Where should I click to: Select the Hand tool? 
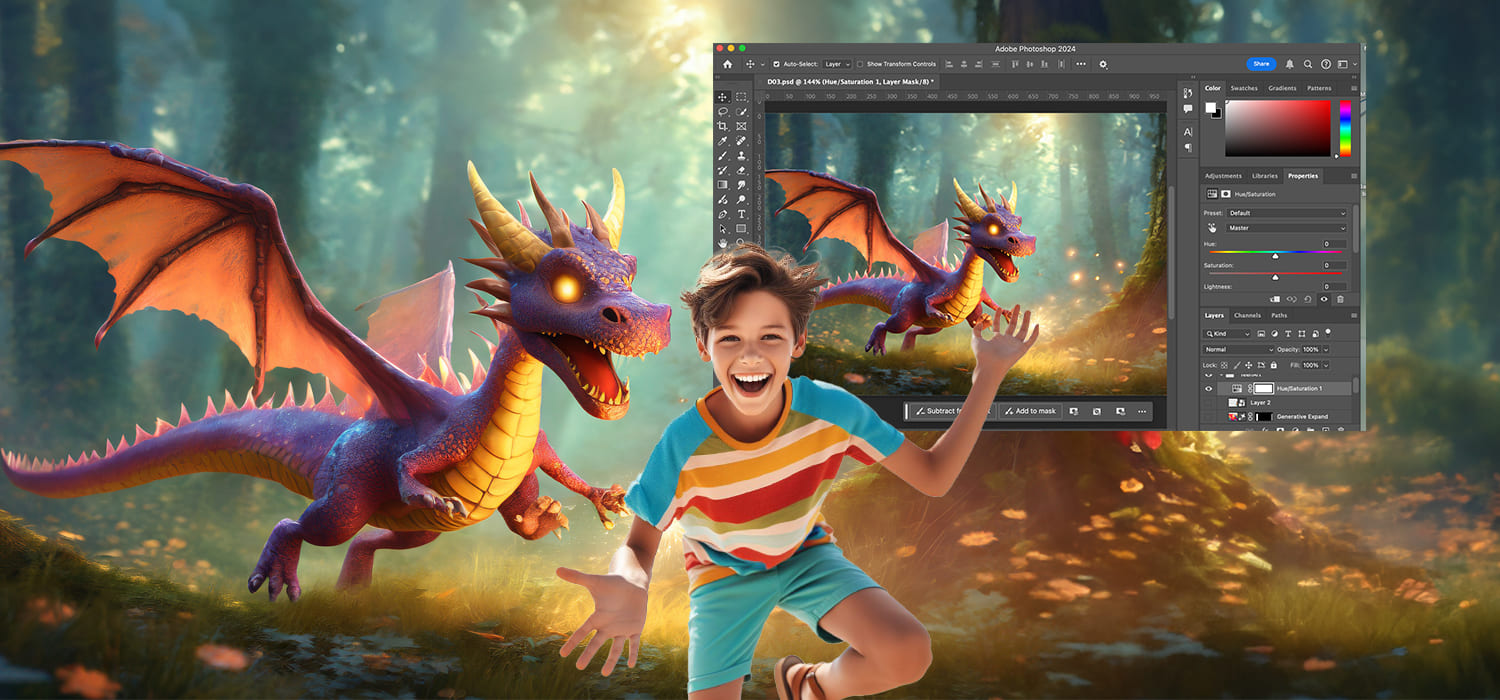coord(722,243)
